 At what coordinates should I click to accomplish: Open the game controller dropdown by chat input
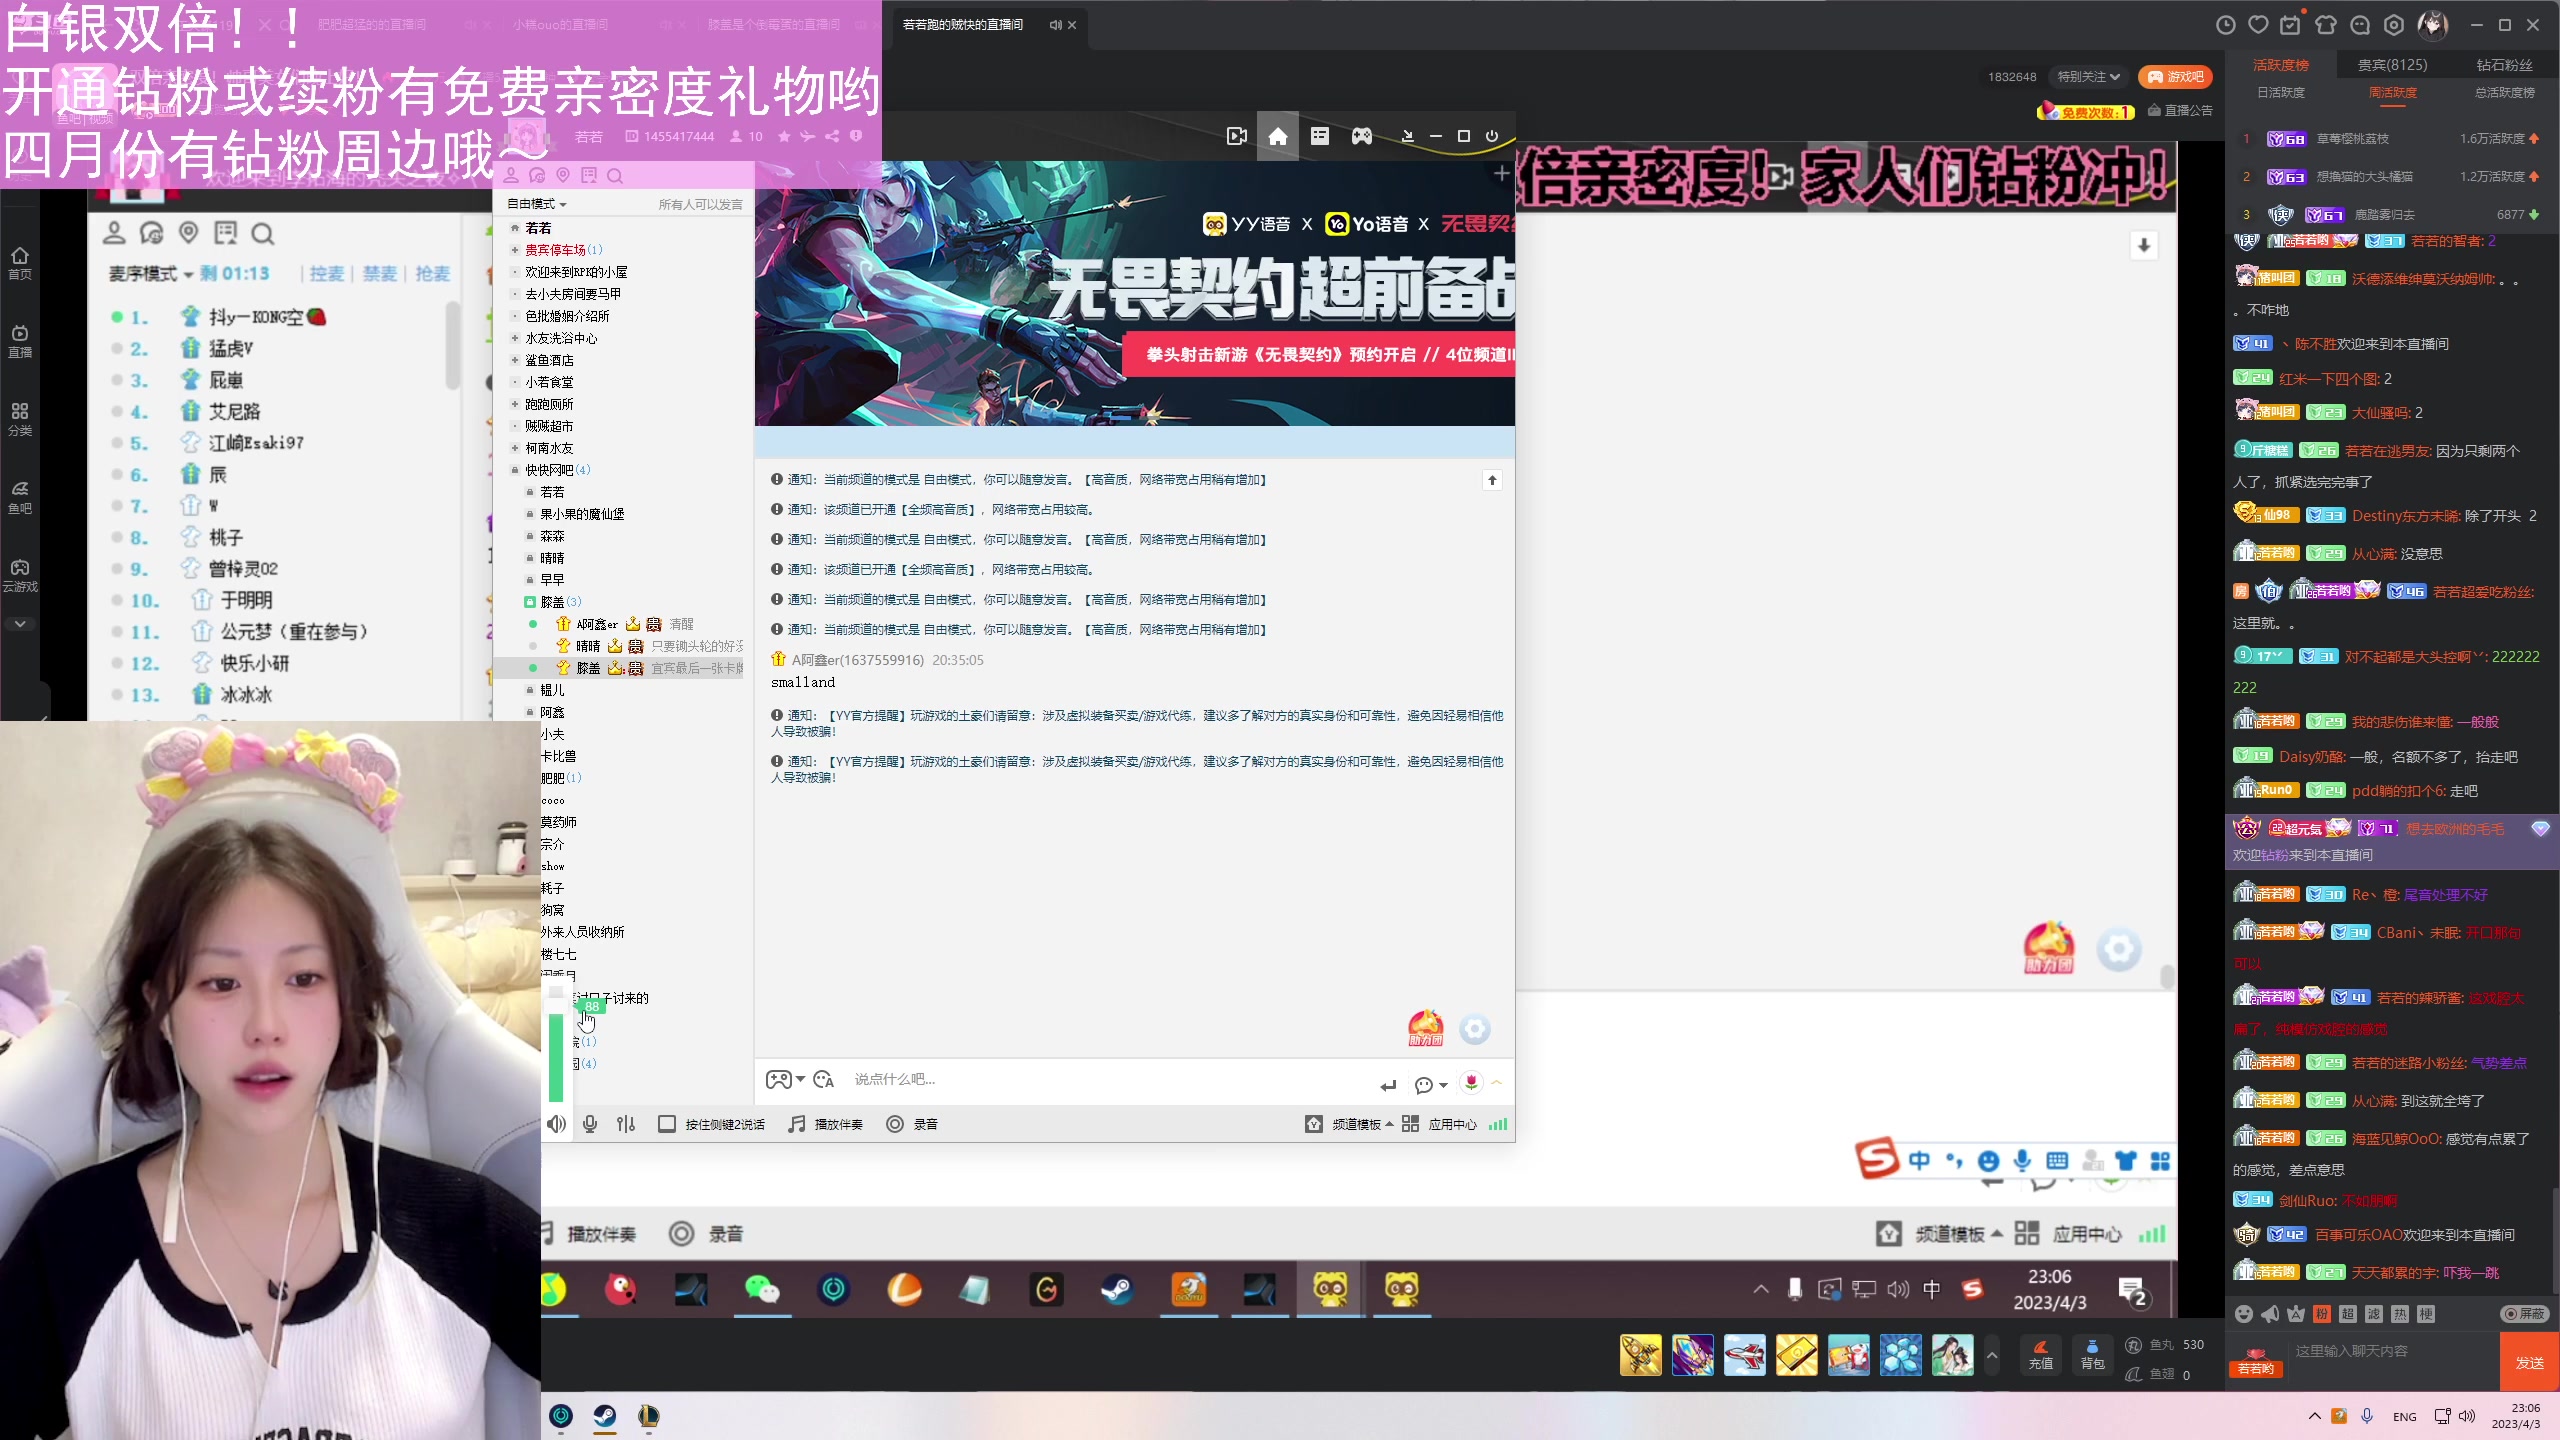pyautogui.click(x=785, y=1080)
